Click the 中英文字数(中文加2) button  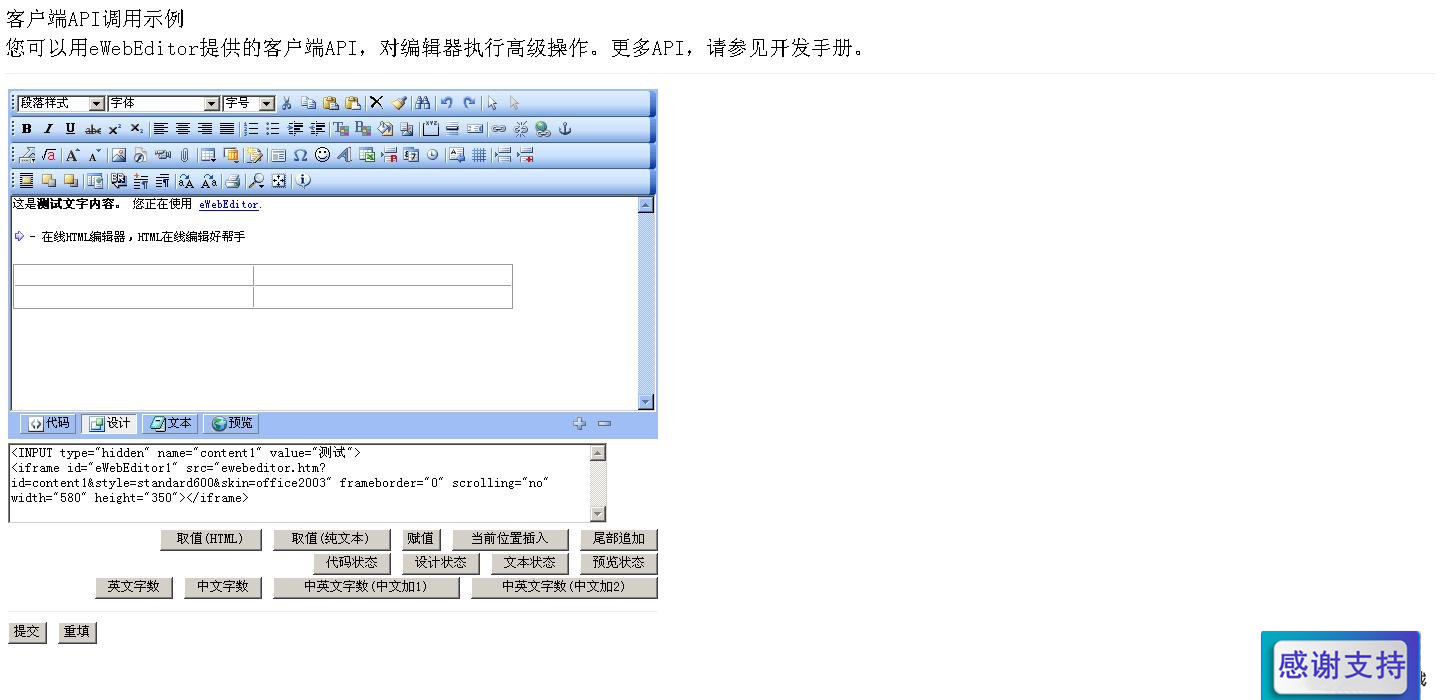point(564,587)
